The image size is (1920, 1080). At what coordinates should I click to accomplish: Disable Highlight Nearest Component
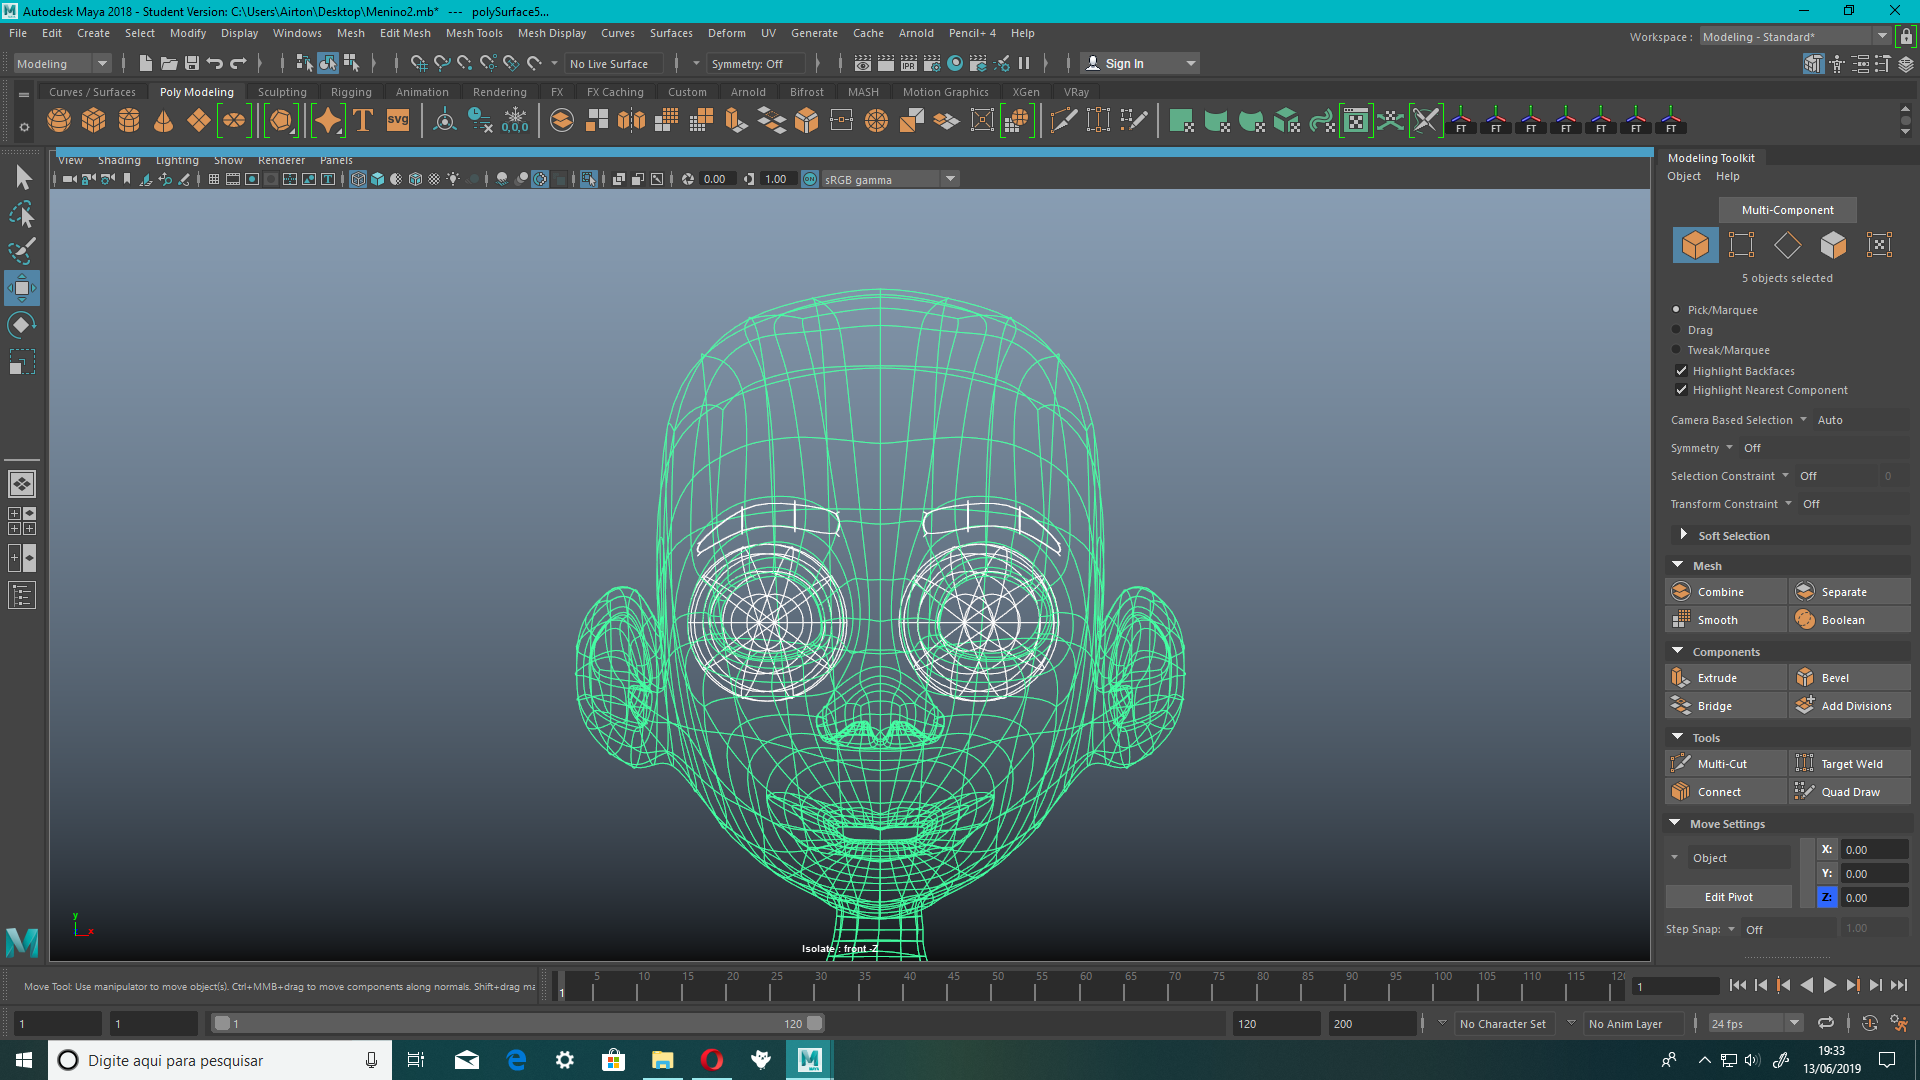[1682, 390]
